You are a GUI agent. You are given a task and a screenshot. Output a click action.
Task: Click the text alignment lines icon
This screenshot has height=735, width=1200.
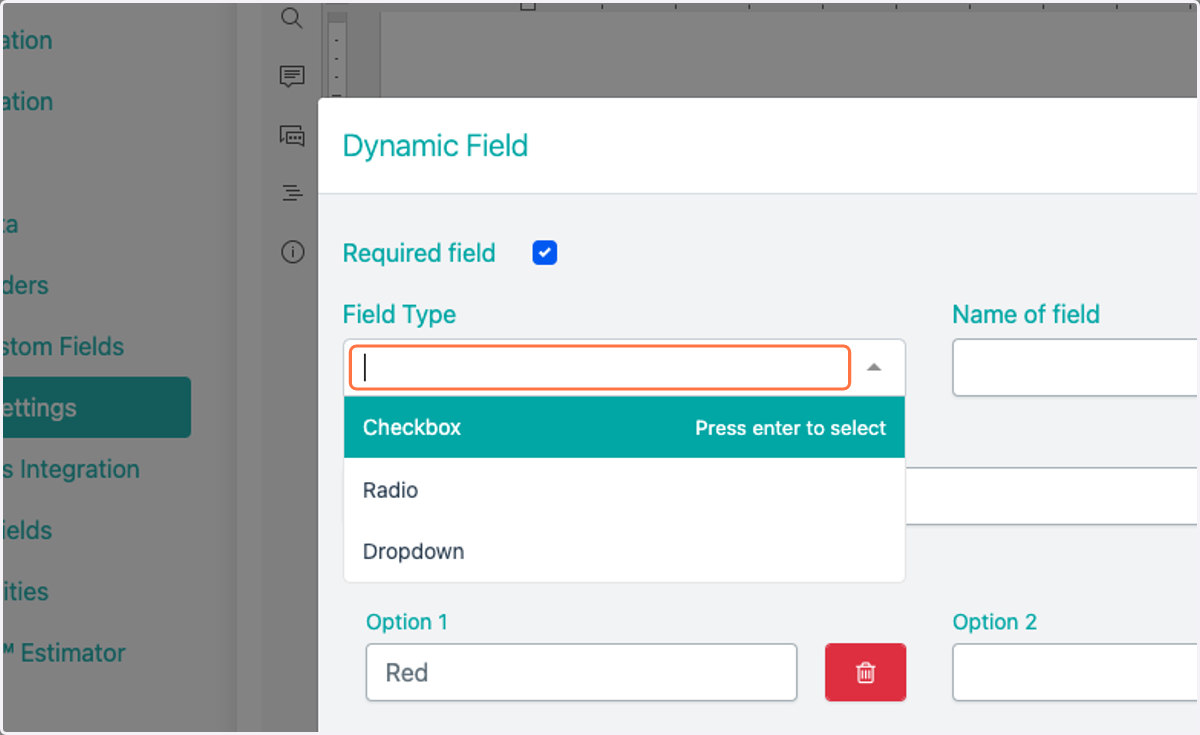(x=292, y=193)
